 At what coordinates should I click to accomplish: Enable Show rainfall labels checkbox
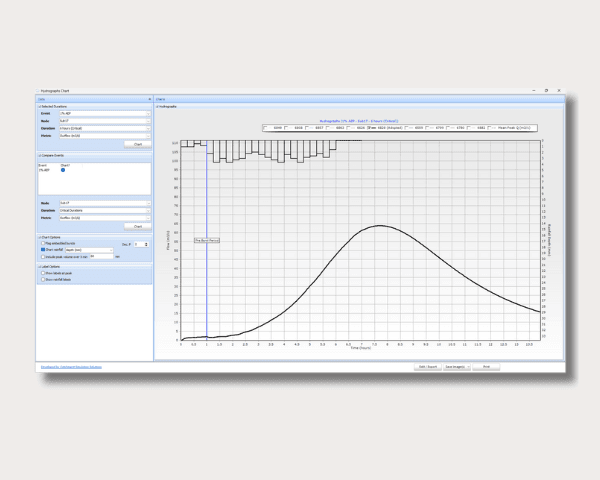click(43, 279)
